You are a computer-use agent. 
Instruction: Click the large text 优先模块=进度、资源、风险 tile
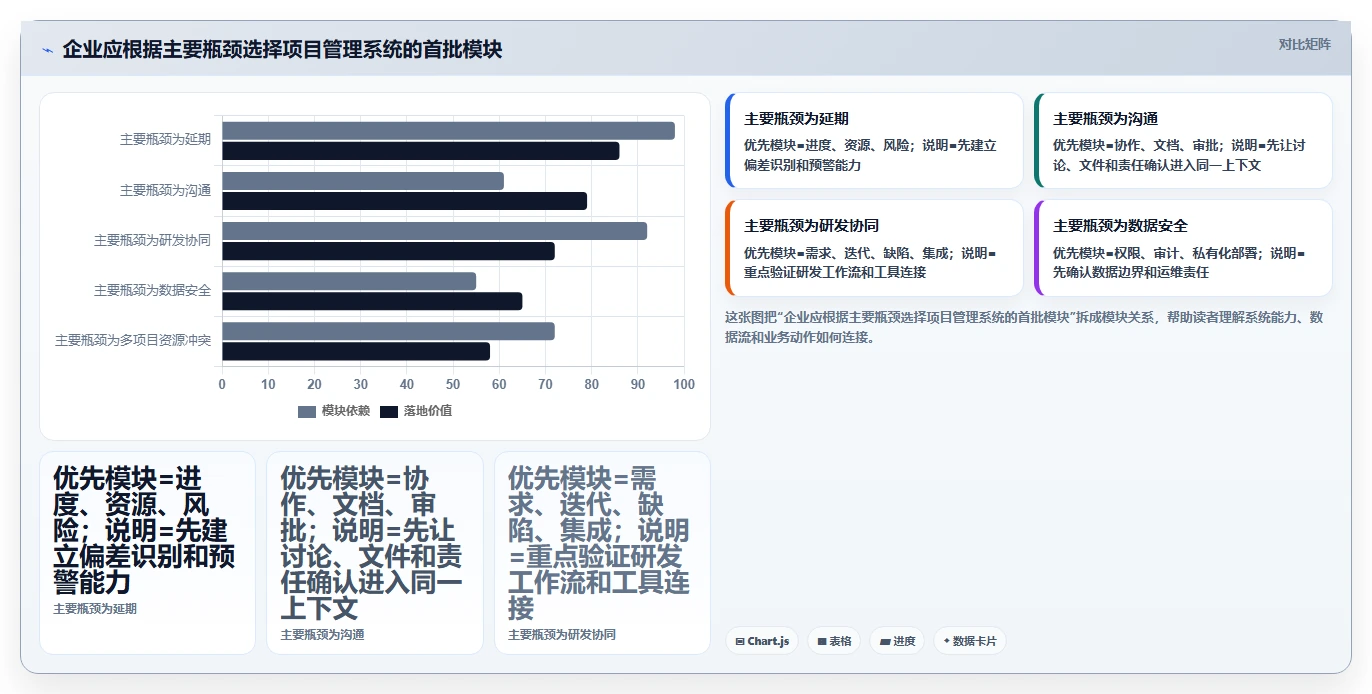click(x=144, y=530)
